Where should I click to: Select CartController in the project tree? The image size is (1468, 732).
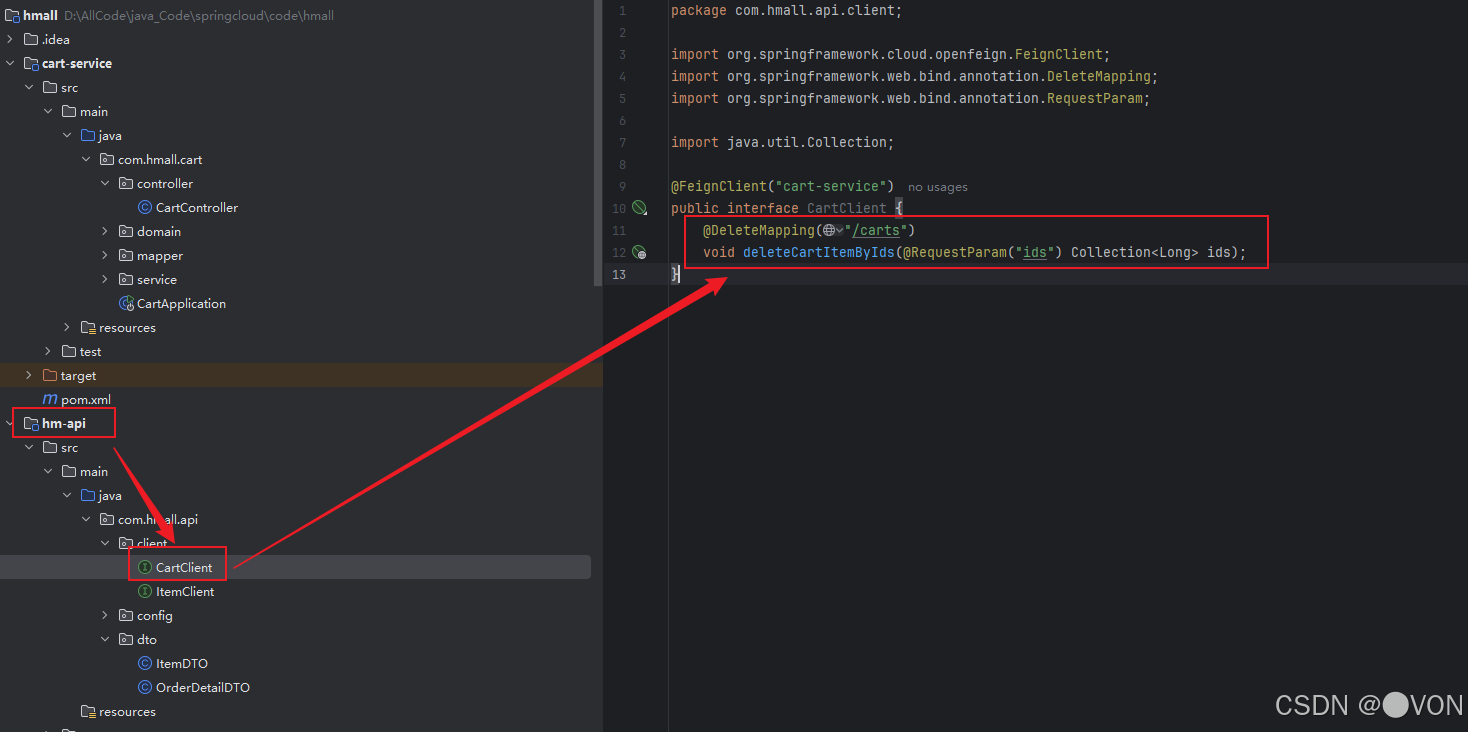pyautogui.click(x=197, y=207)
